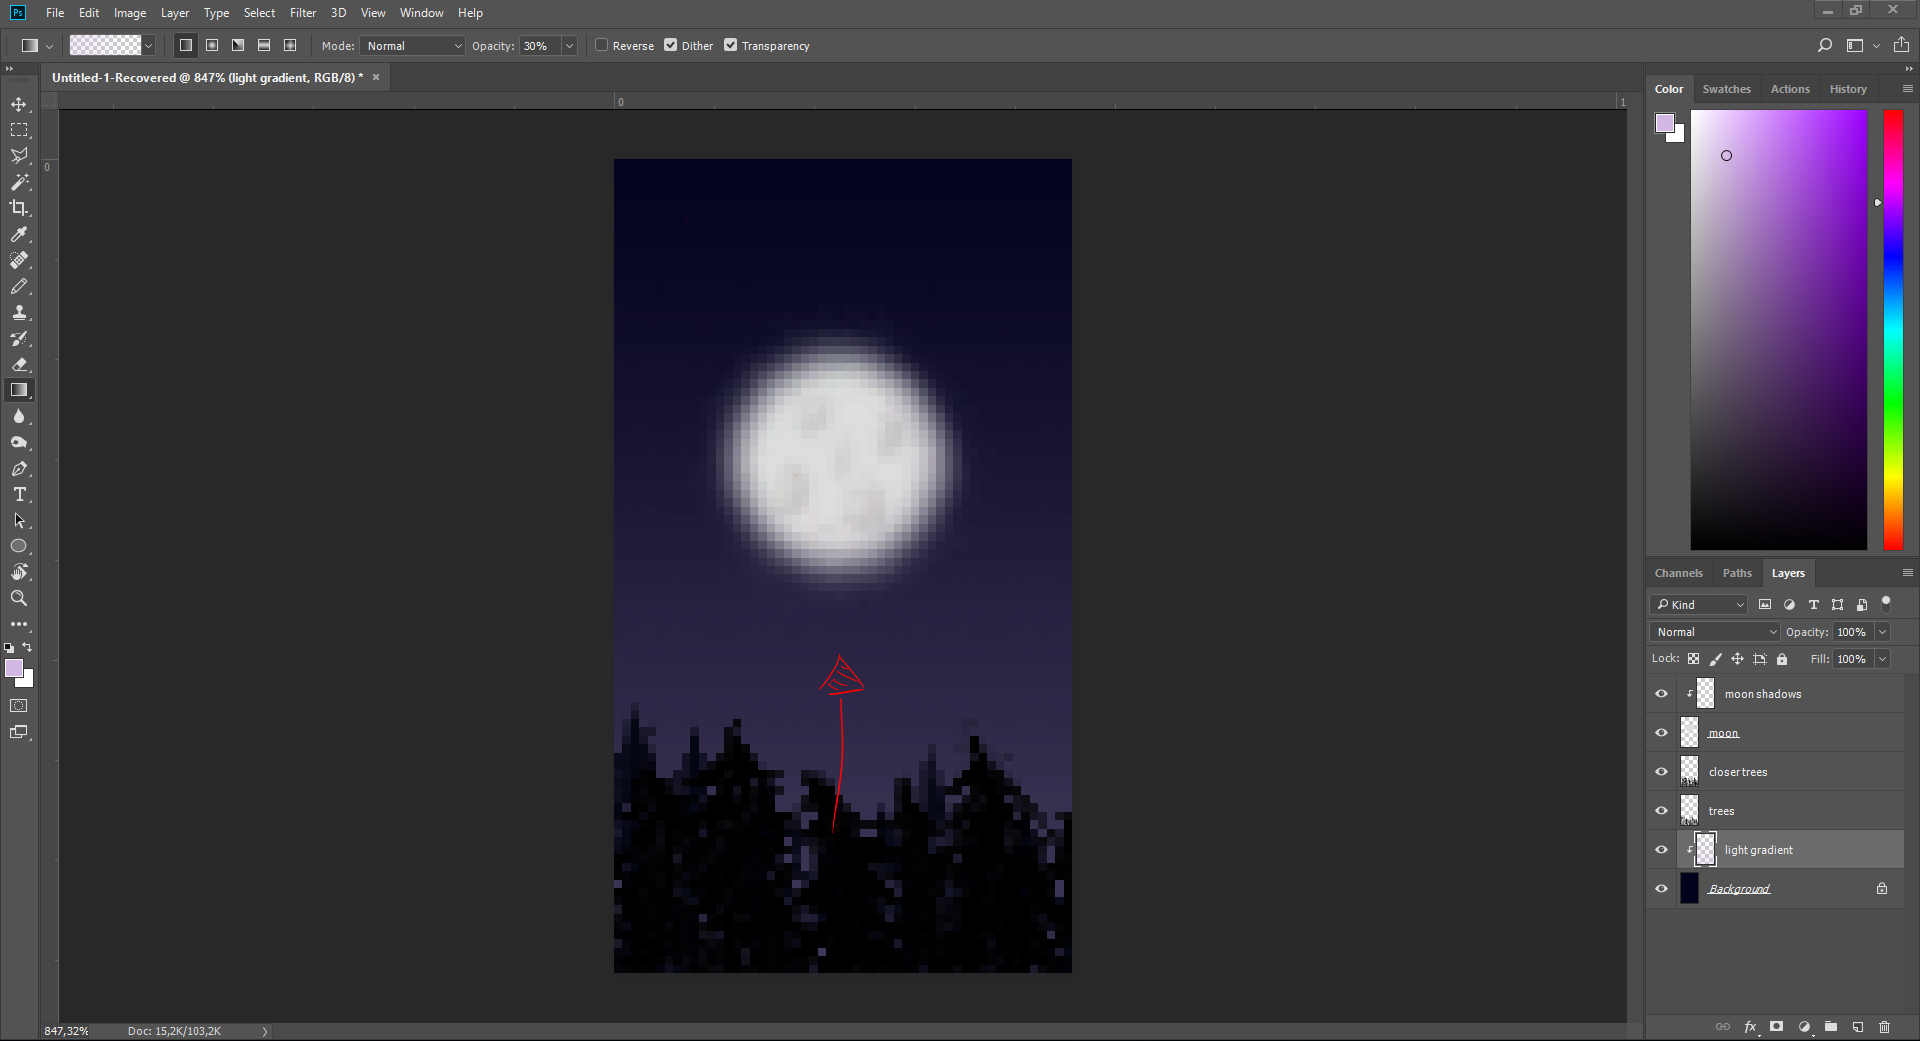Click the Reflected Gradient style icon

pos(264,45)
